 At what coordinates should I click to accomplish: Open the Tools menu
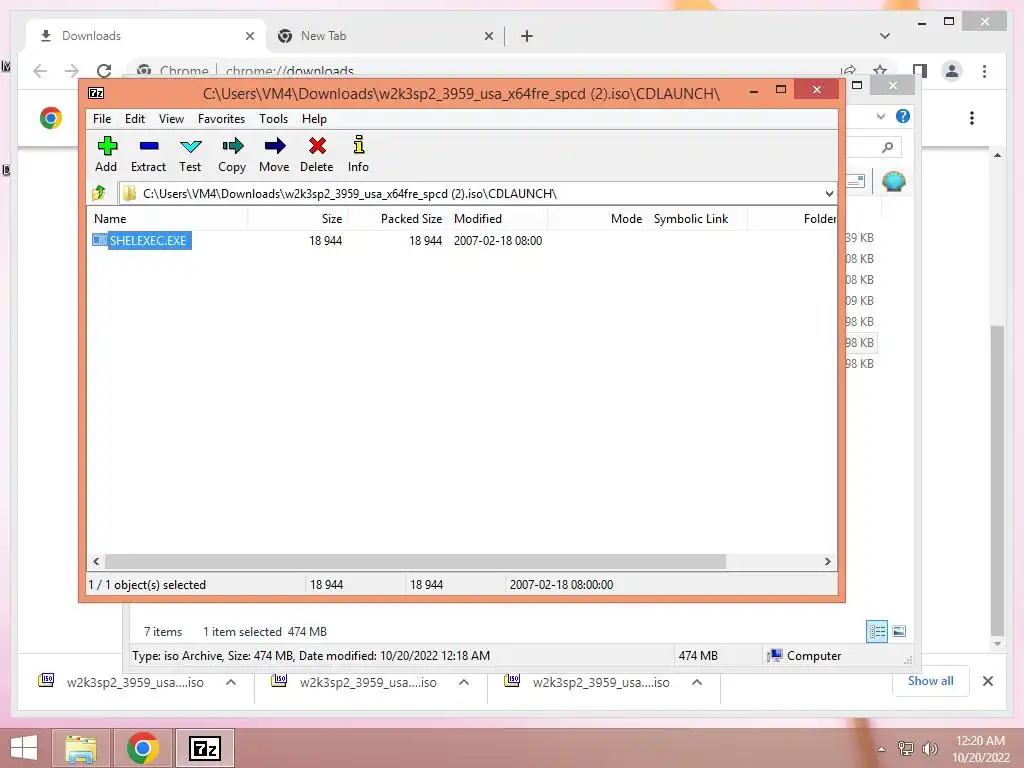[x=273, y=119]
